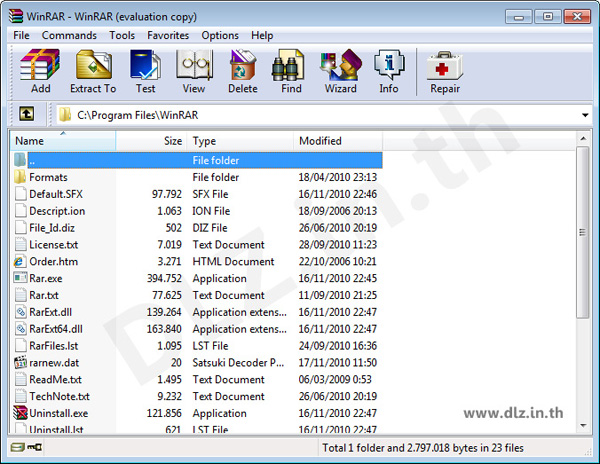600x464 pixels.
Task: Click the 06/03/2009 0:53 modified date
Action: pyautogui.click(x=335, y=379)
